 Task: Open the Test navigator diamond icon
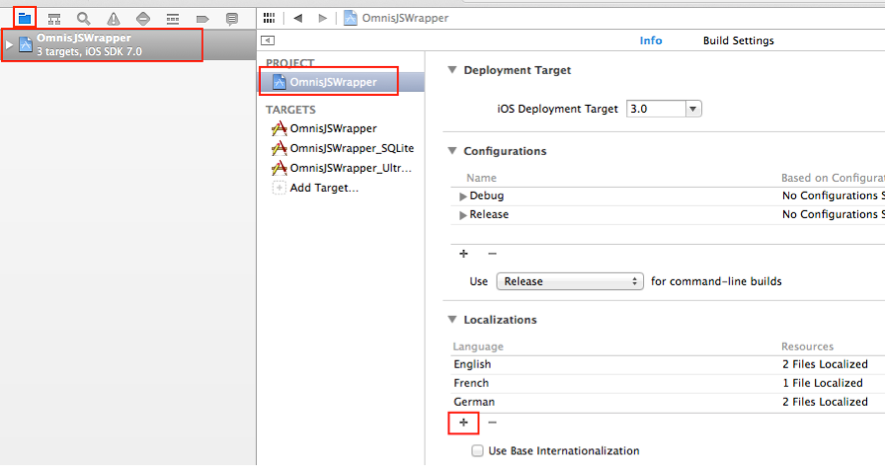143,19
